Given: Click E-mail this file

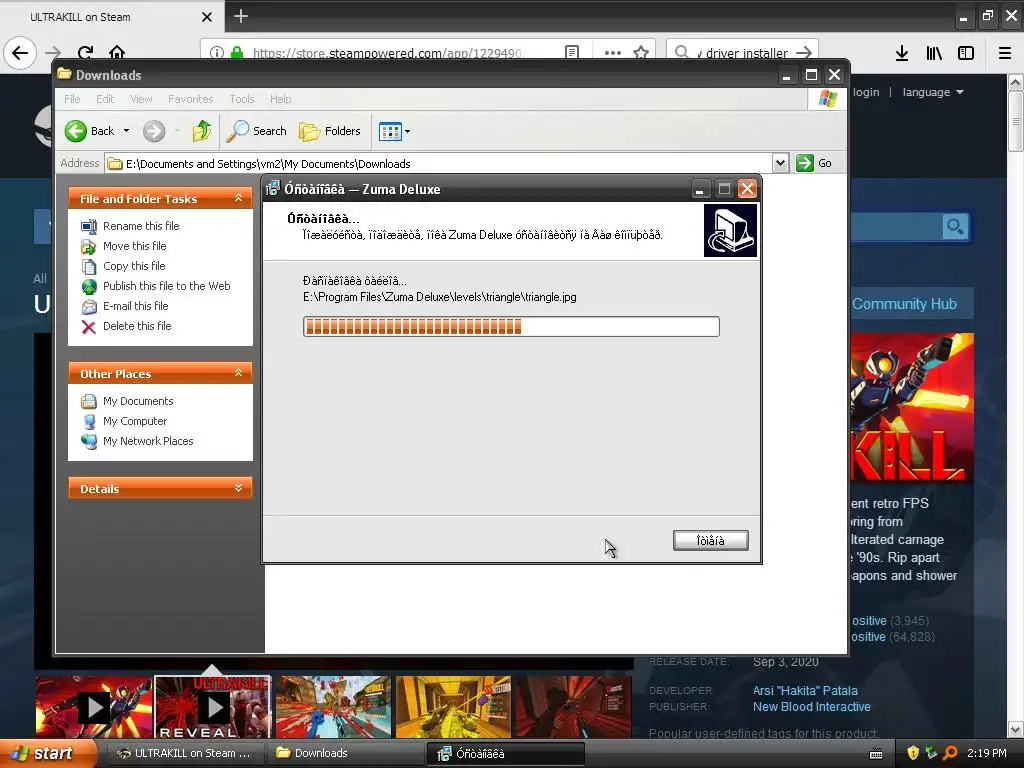Looking at the screenshot, I should click(x=136, y=306).
